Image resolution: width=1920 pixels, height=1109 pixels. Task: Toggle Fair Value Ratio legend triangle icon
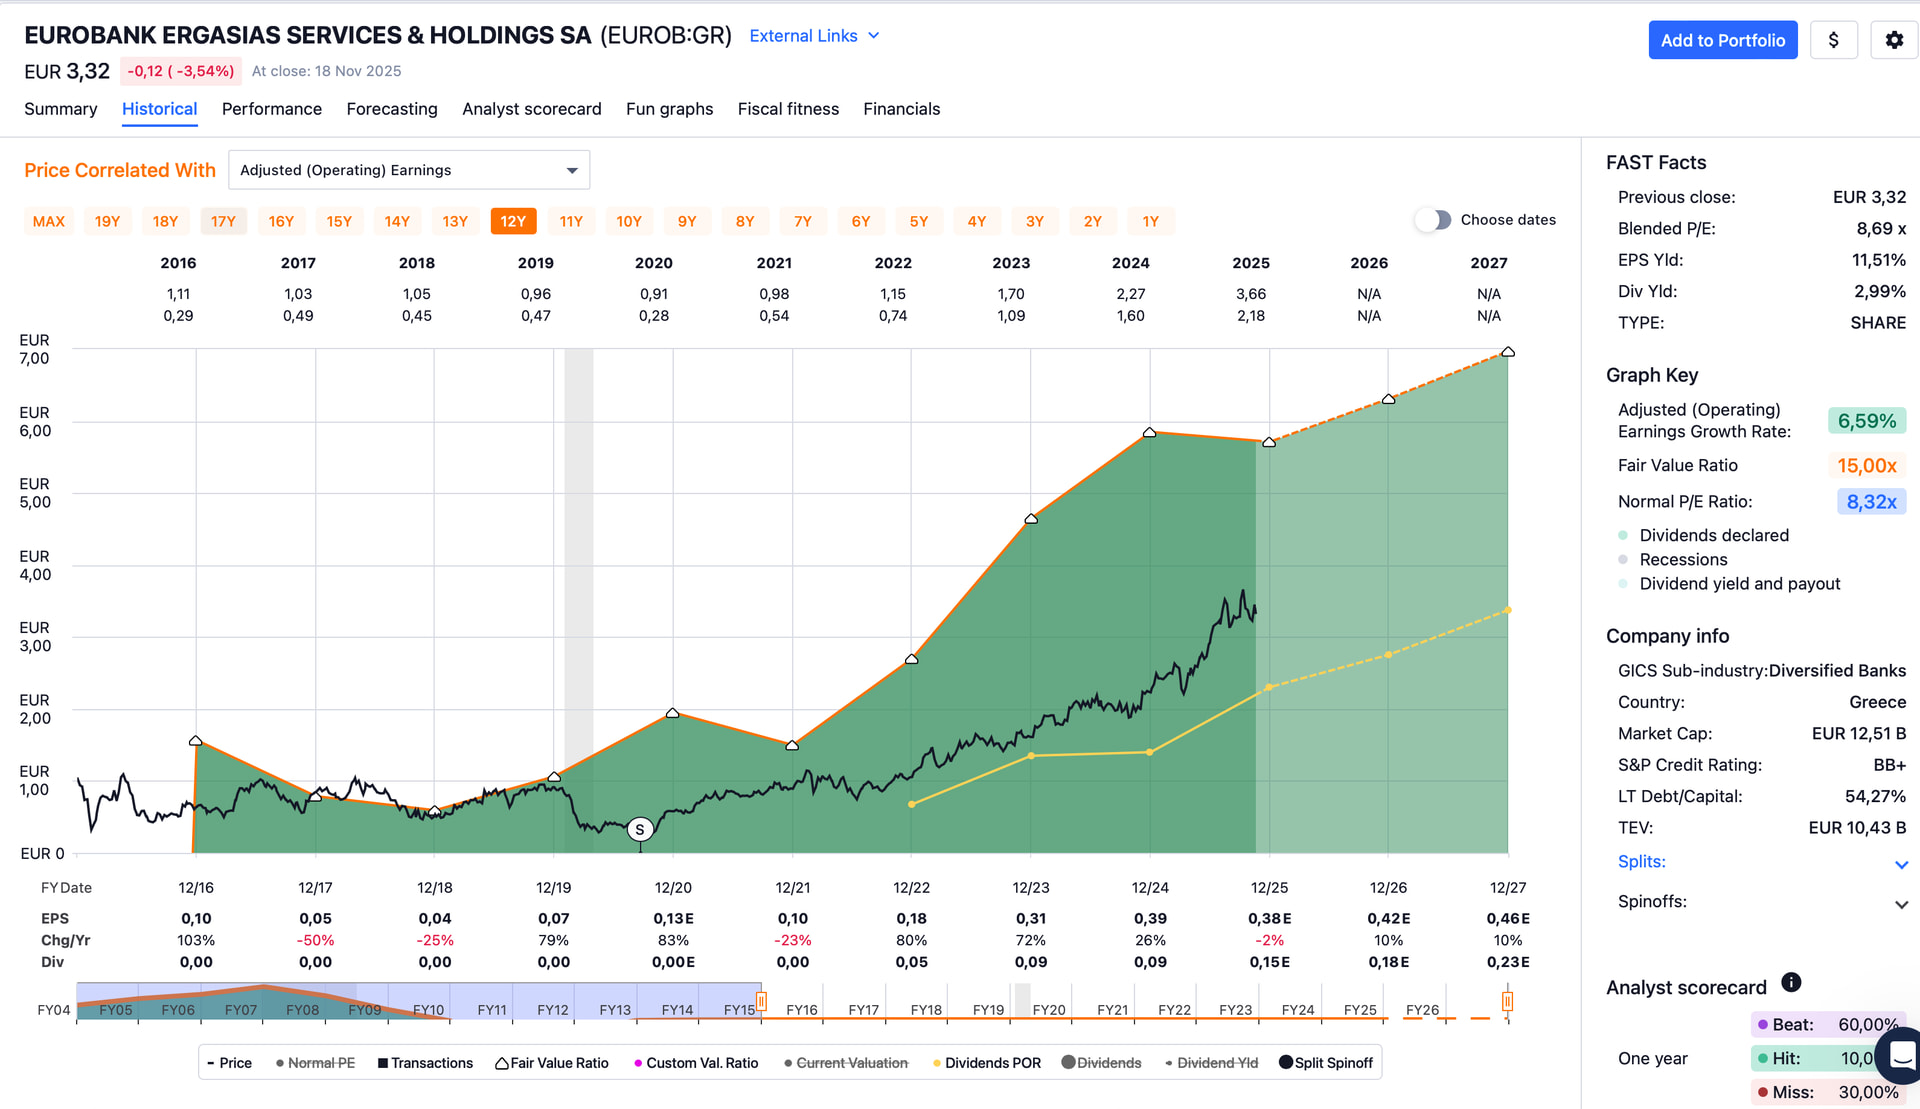(502, 1063)
